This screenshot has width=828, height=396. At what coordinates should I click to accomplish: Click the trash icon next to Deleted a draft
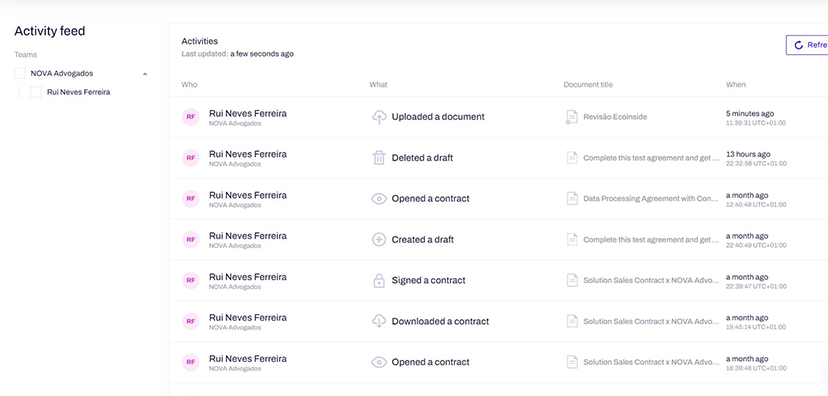click(379, 158)
